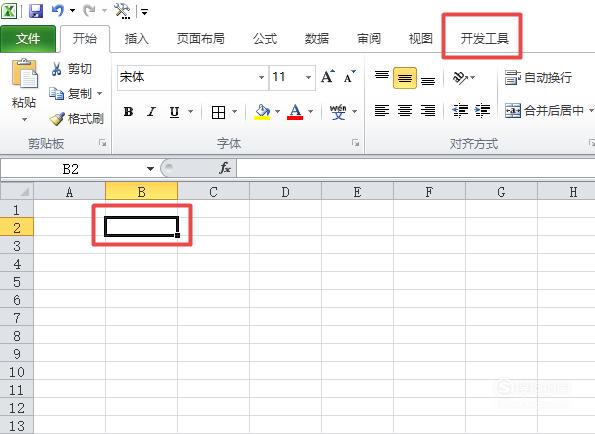Click the Paste (粘贴) clipboard icon
The width and height of the screenshot is (595, 434).
click(x=25, y=74)
